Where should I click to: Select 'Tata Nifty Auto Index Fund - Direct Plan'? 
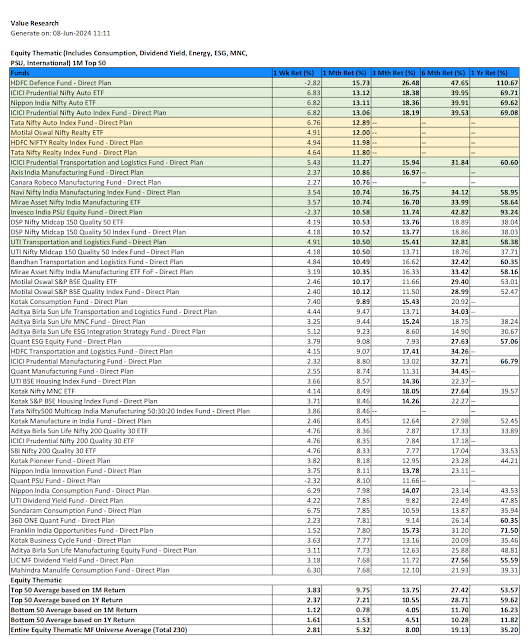tap(71, 123)
